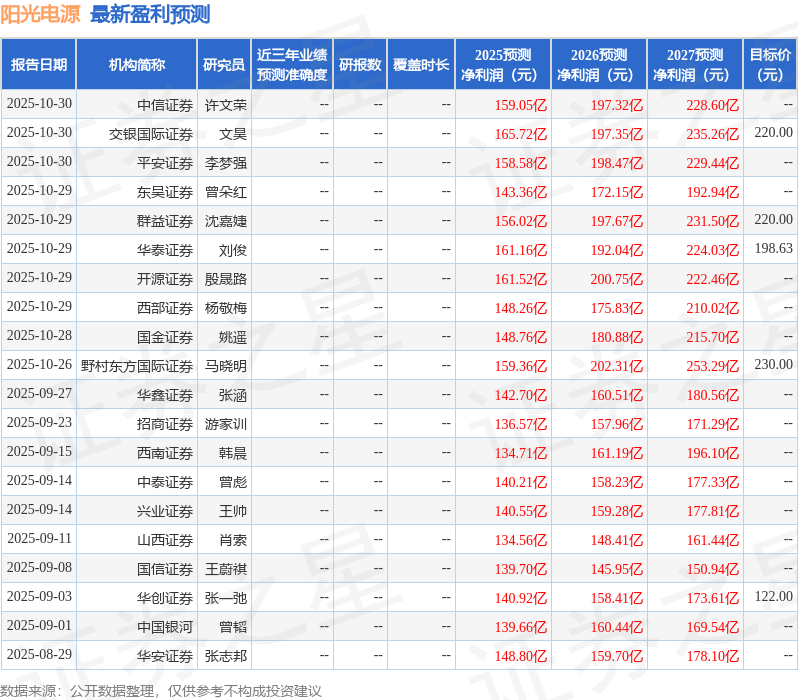Viewport: 798px width, 700px height.
Task: Click the 最新盈利预测 heading
Action: [150, 15]
